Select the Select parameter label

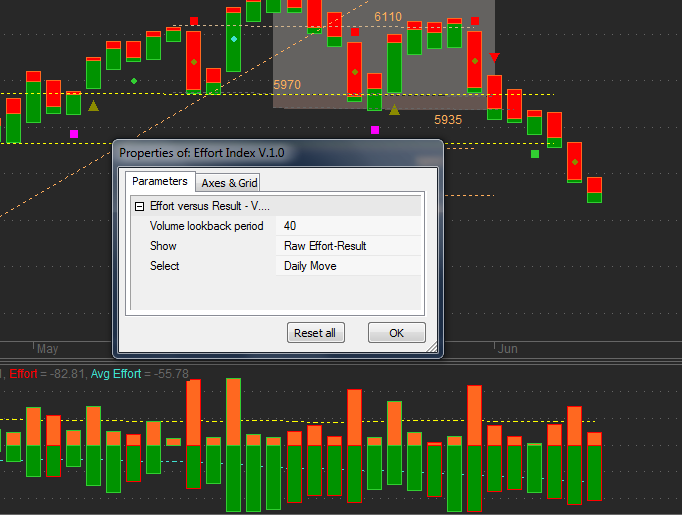[164, 266]
